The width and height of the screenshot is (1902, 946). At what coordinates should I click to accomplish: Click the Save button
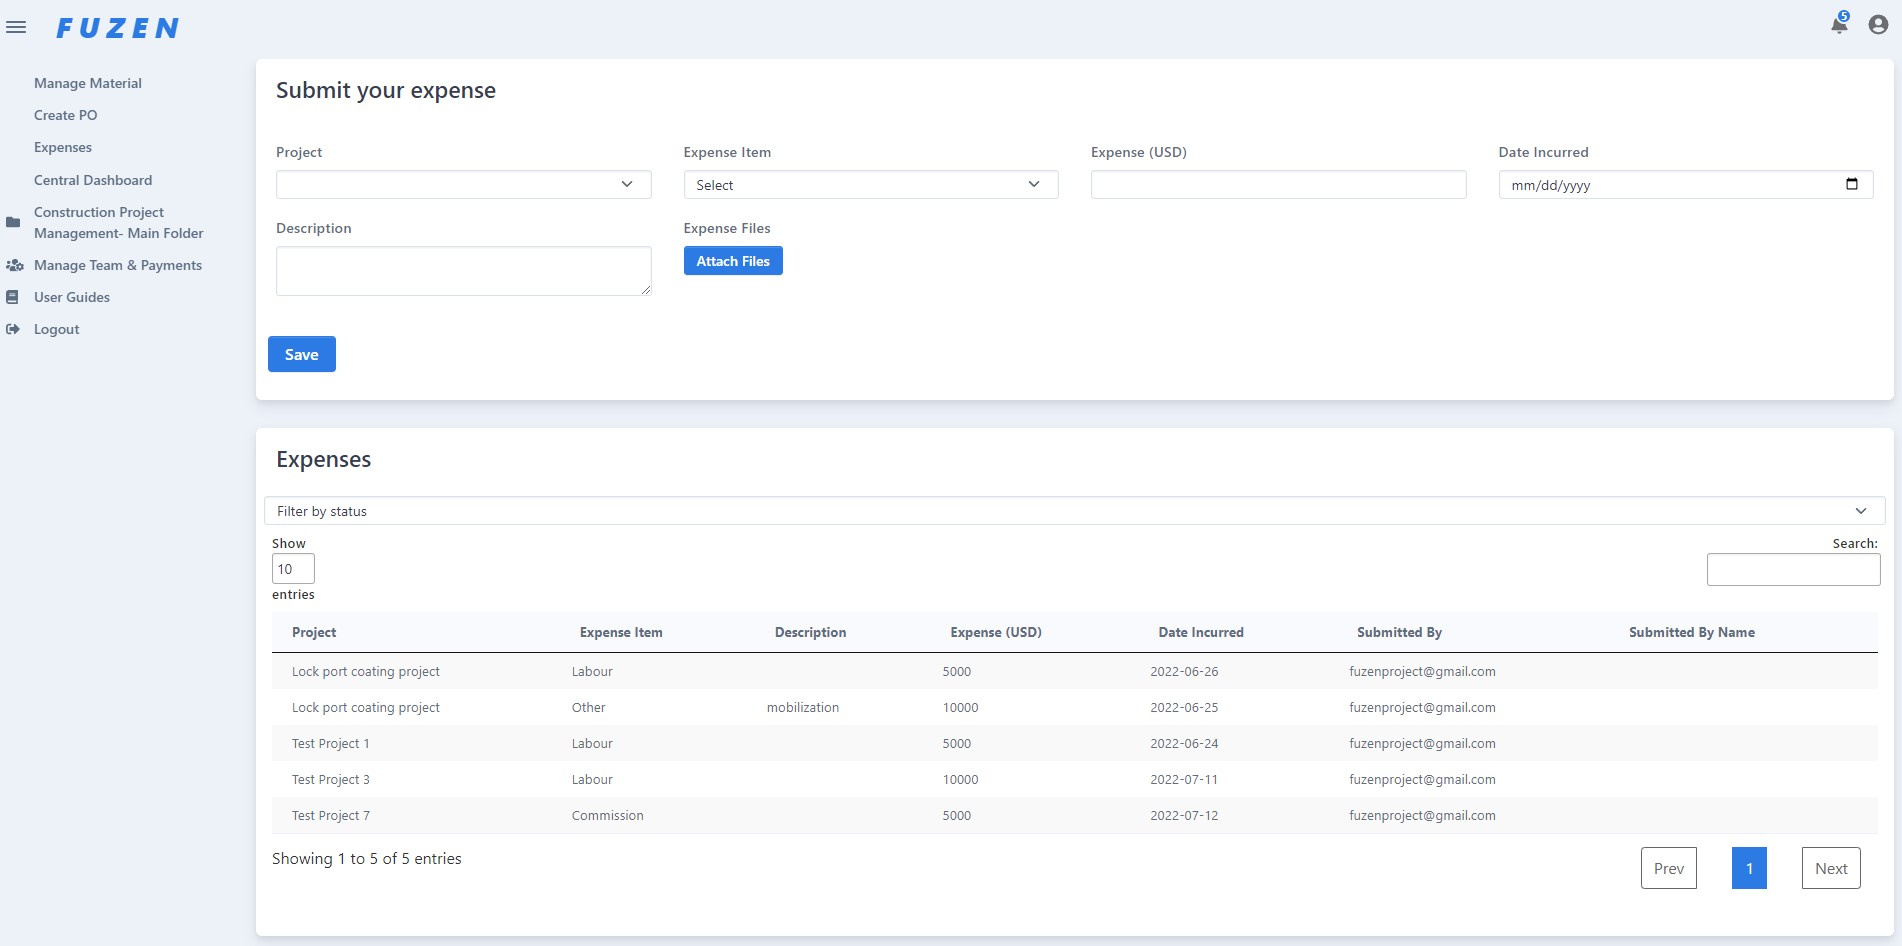pos(301,353)
